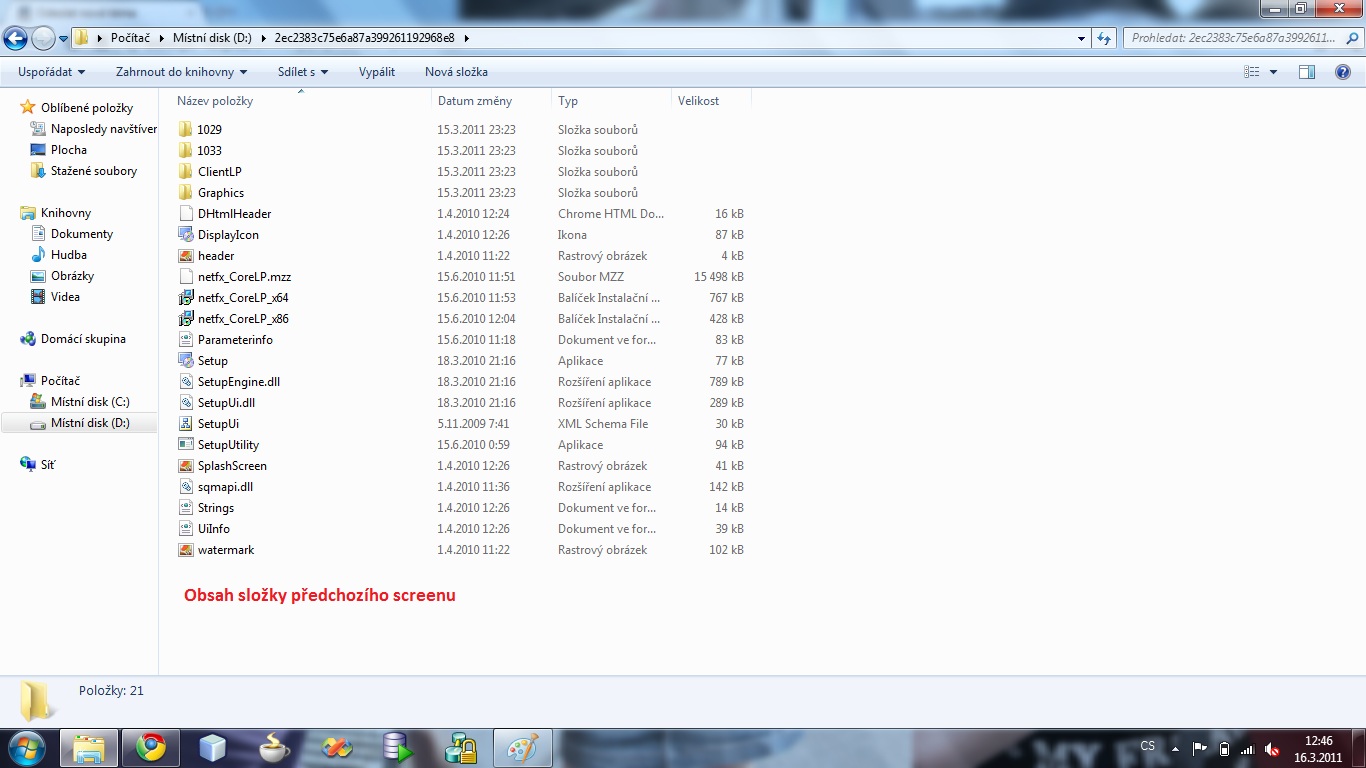Open Google Chrome from the taskbar

[151, 747]
